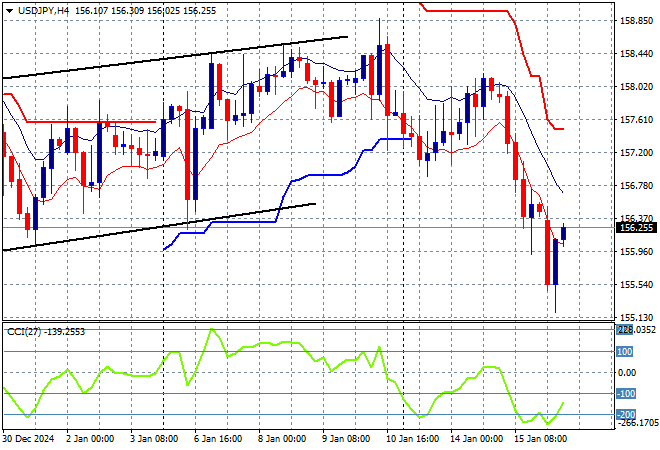Click the CCI -200 level label
This screenshot has height=450, width=660.
click(x=624, y=414)
